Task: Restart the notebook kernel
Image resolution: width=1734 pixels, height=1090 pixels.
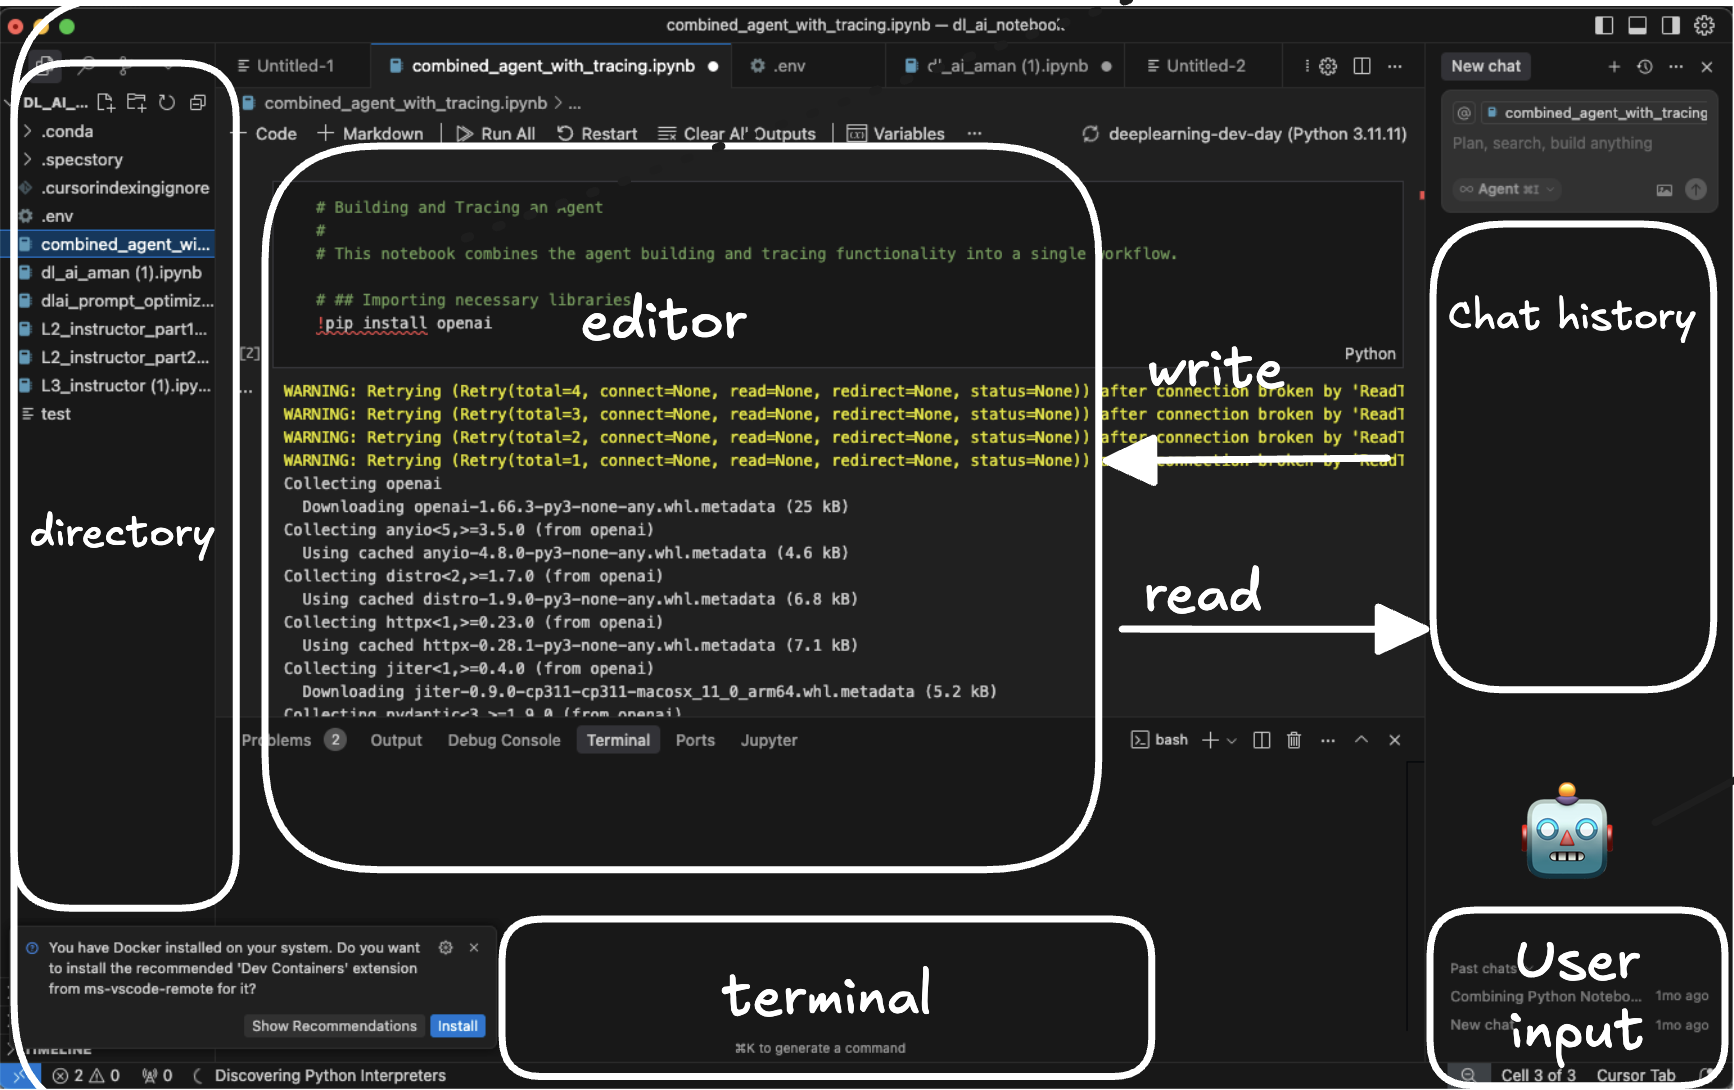Action: tap(597, 133)
